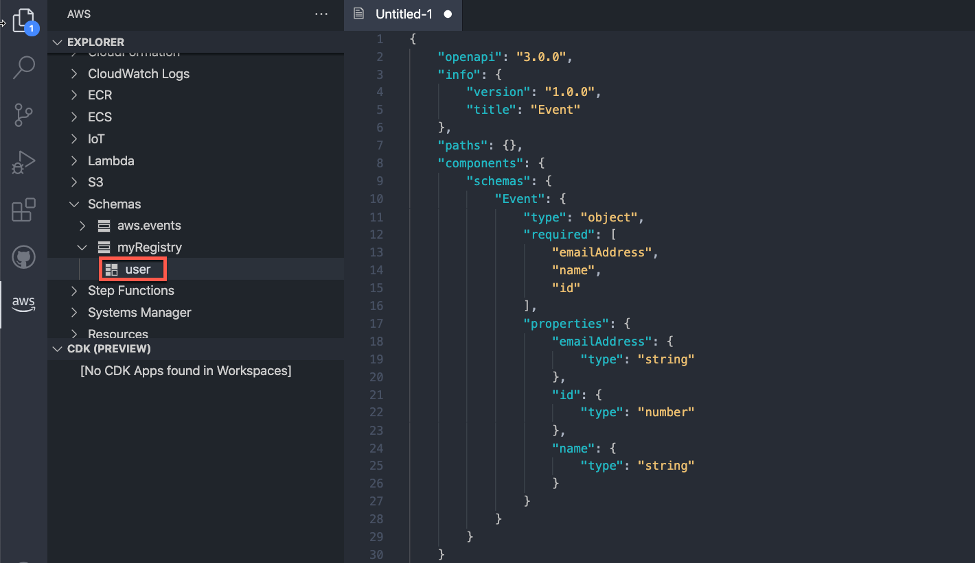The width and height of the screenshot is (977, 564).
Task: Open the AWS panel more actions ellipsis
Action: [321, 14]
